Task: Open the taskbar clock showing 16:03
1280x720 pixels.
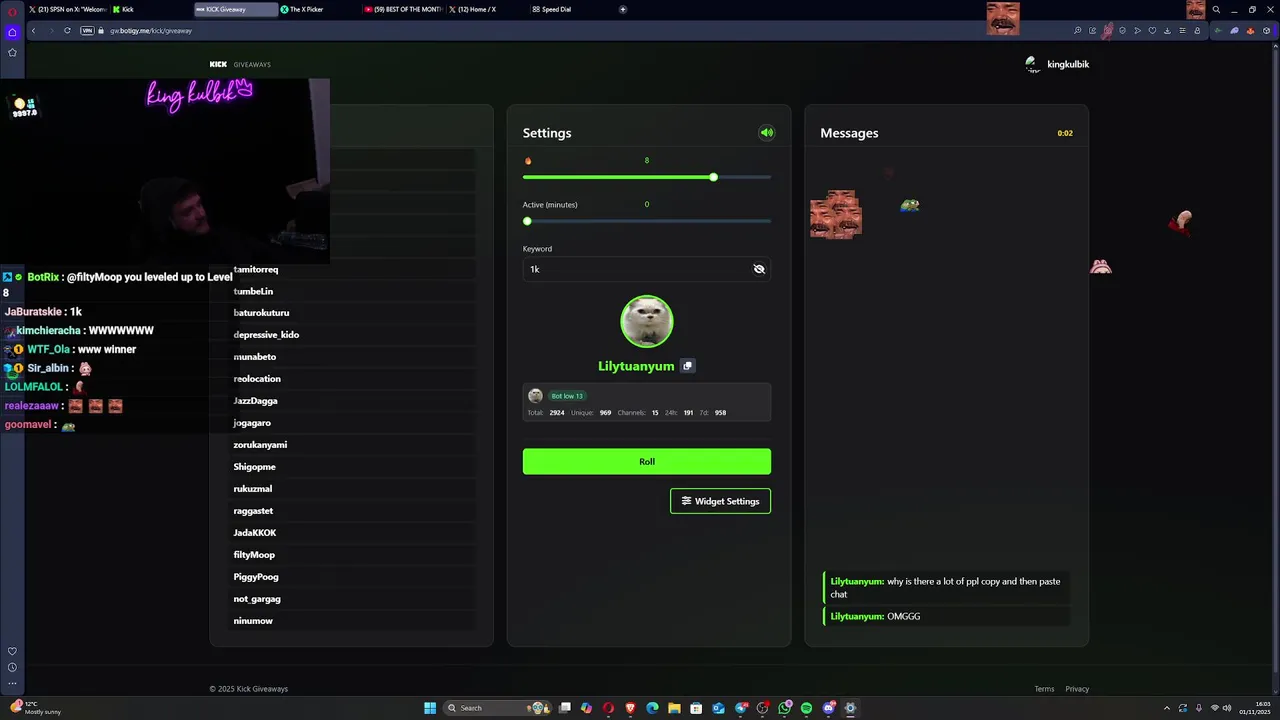Action: (x=1255, y=708)
